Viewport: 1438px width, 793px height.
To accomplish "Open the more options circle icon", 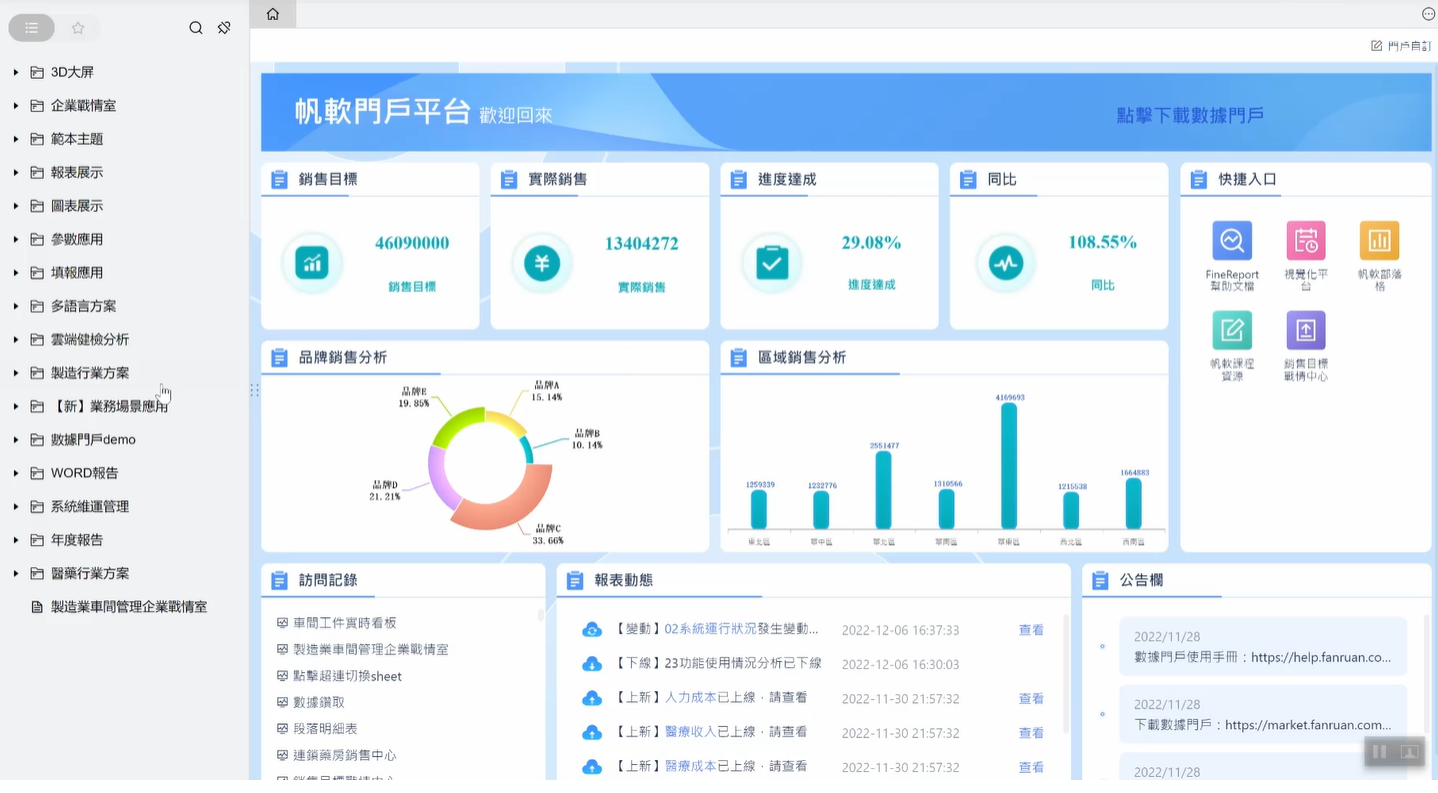I will pos(1428,14).
